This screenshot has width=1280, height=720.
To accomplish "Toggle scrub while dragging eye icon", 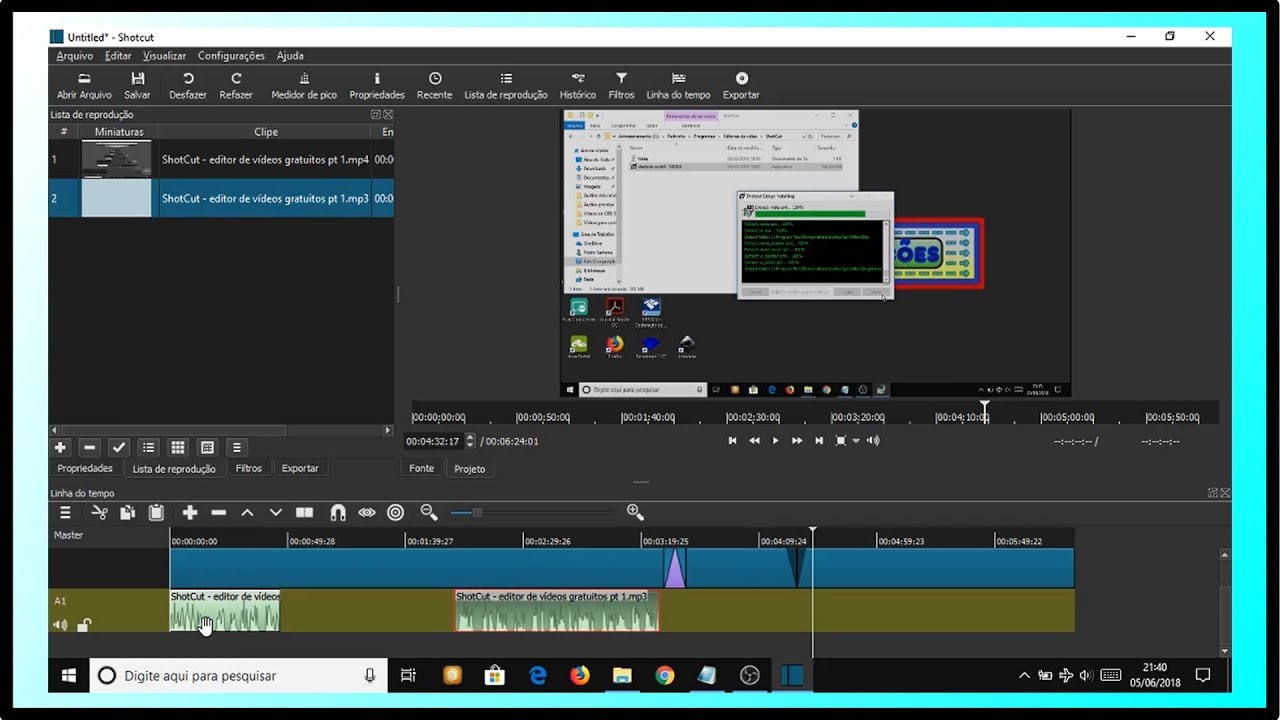I will click(x=367, y=512).
